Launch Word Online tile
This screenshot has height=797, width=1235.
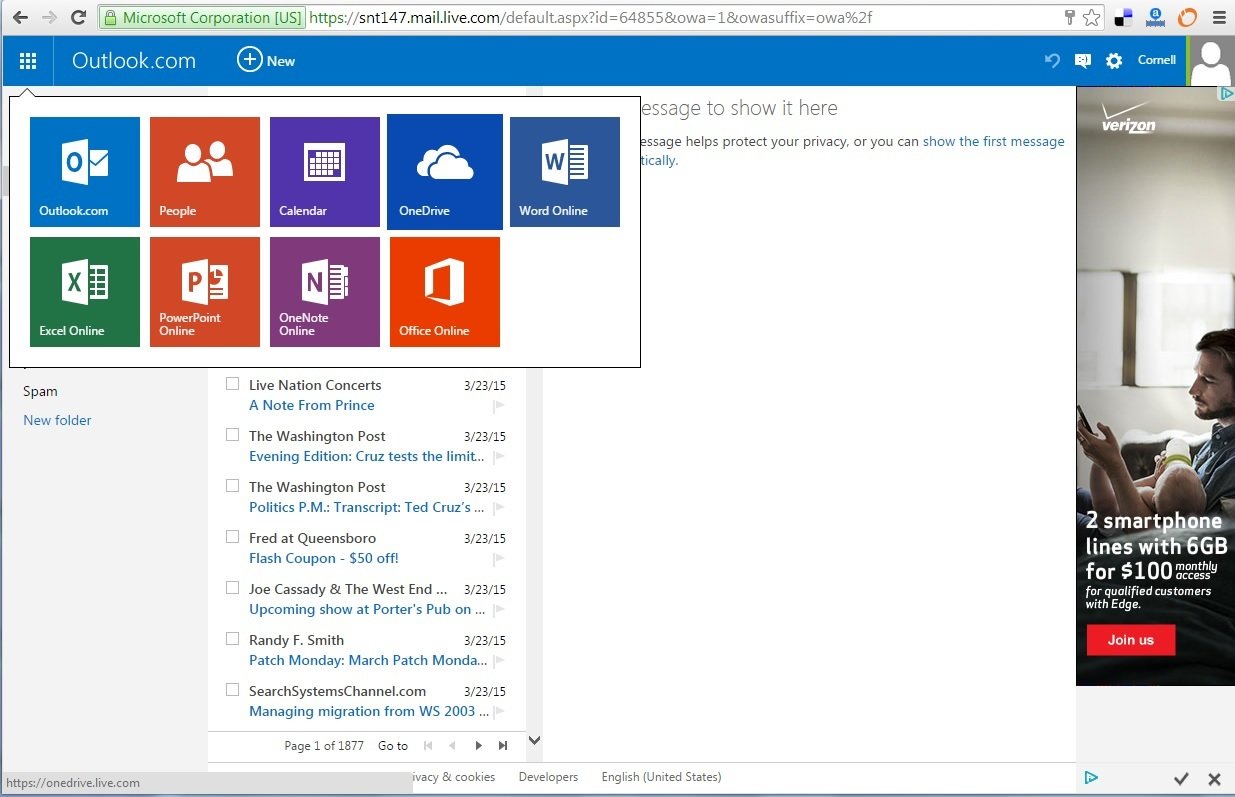[x=565, y=172]
